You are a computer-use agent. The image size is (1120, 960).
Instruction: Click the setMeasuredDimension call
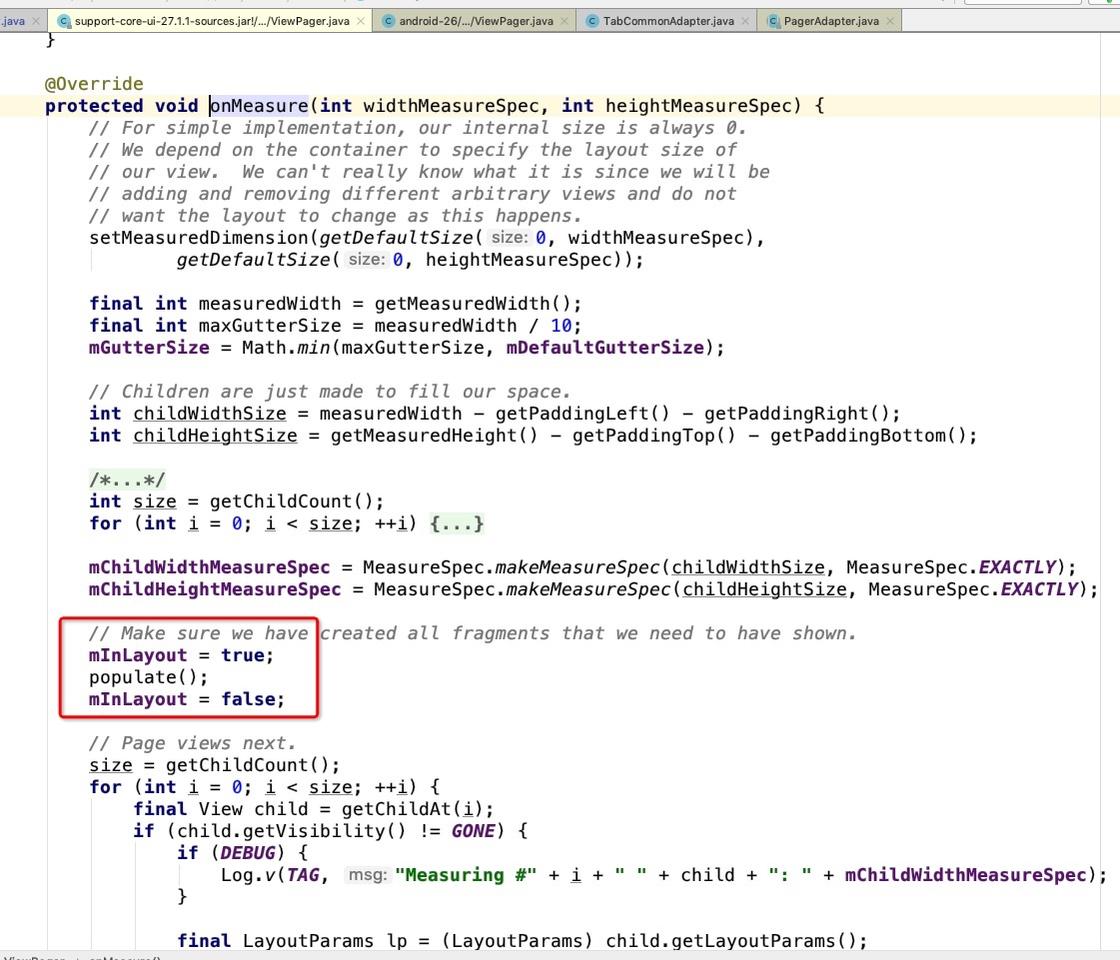[x=199, y=238]
